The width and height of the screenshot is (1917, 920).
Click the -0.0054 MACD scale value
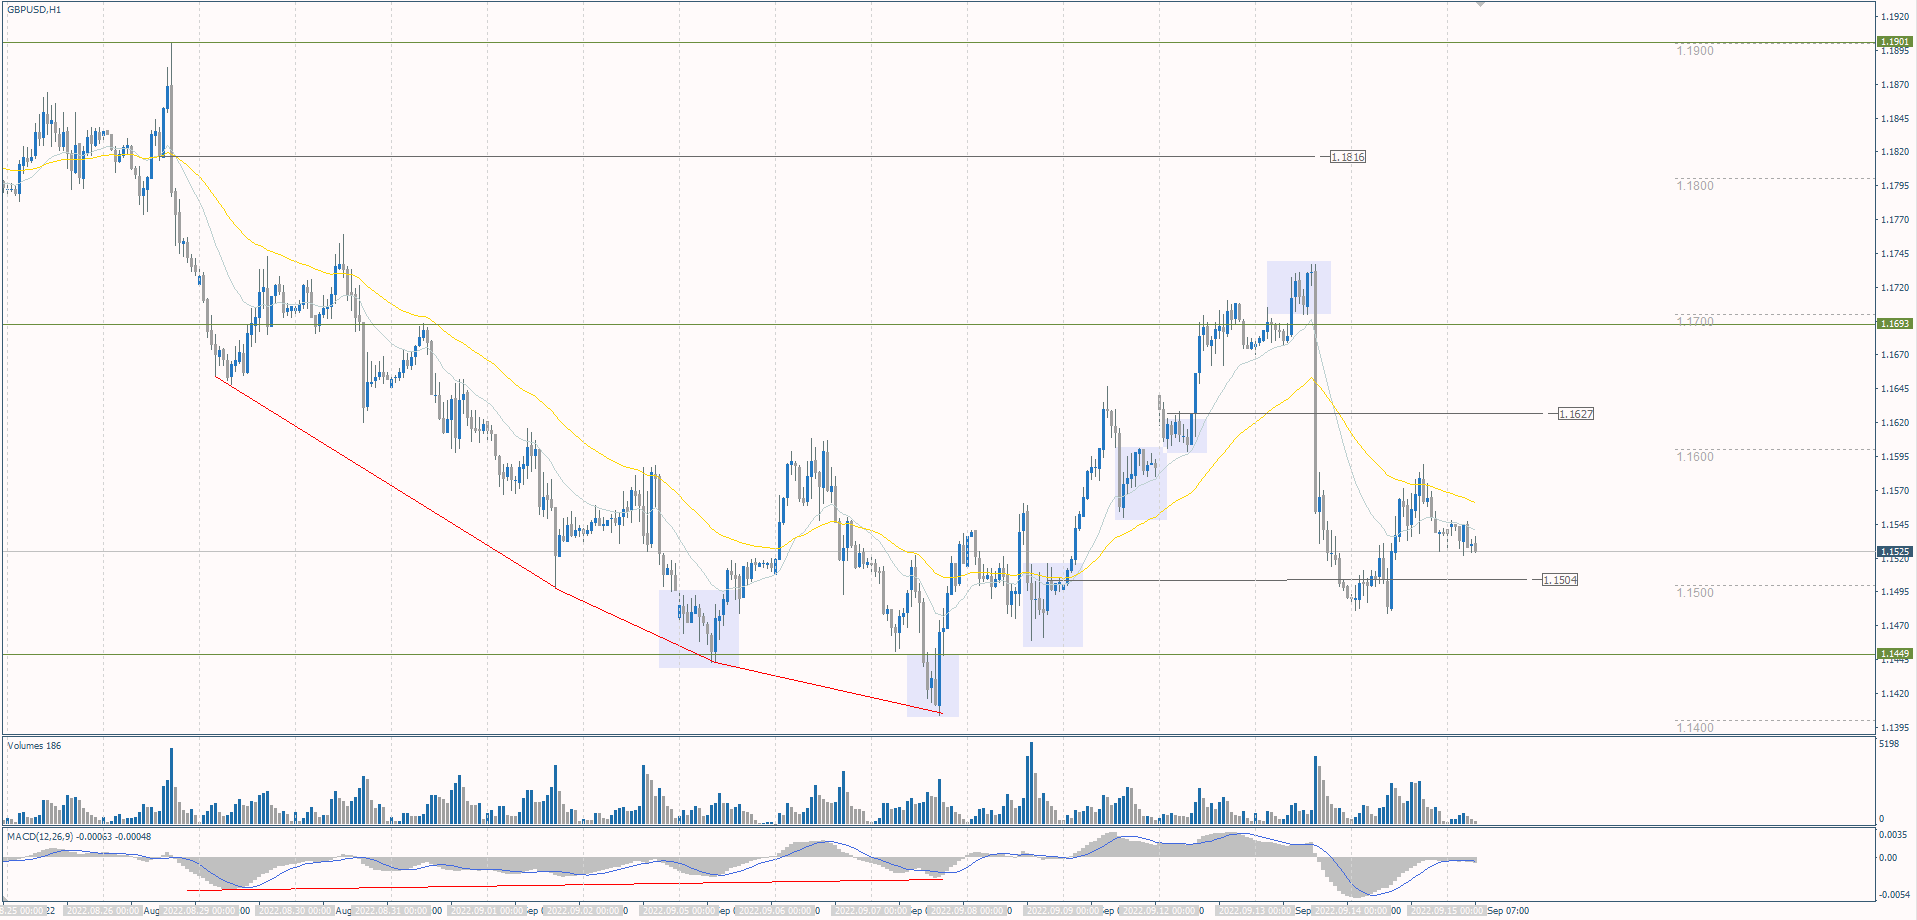[1893, 895]
